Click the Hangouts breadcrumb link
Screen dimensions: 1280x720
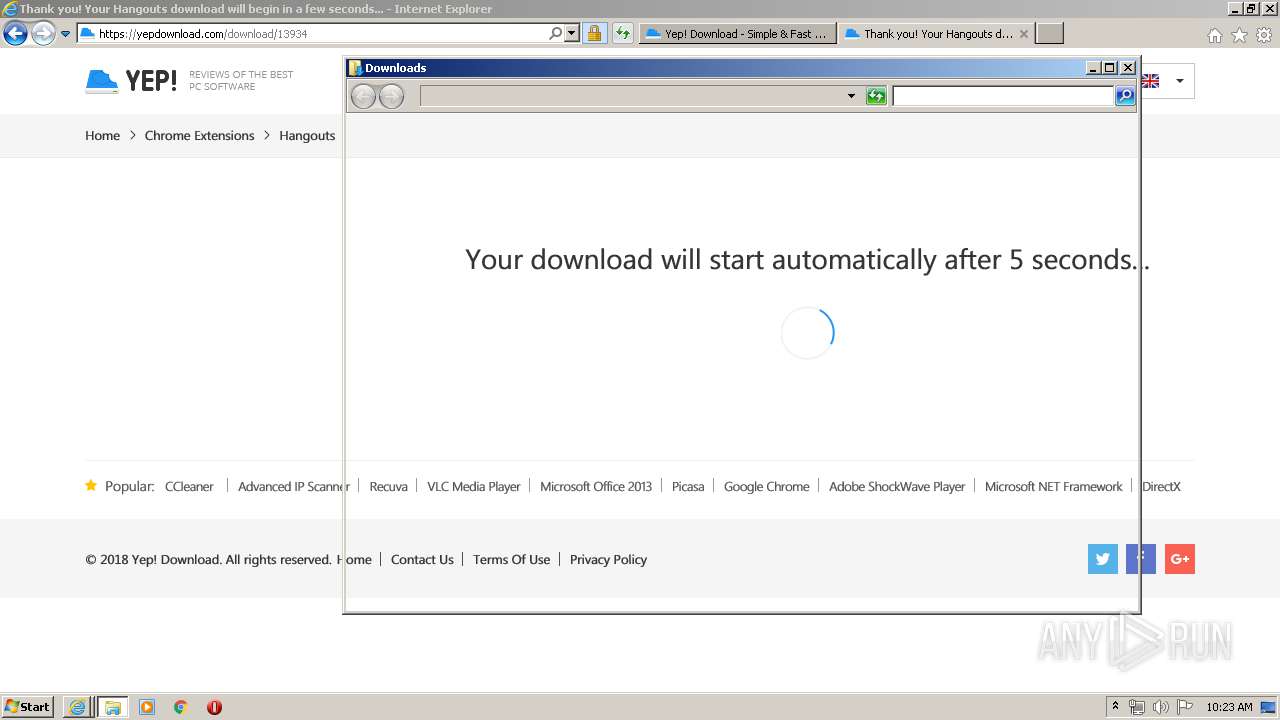(307, 135)
